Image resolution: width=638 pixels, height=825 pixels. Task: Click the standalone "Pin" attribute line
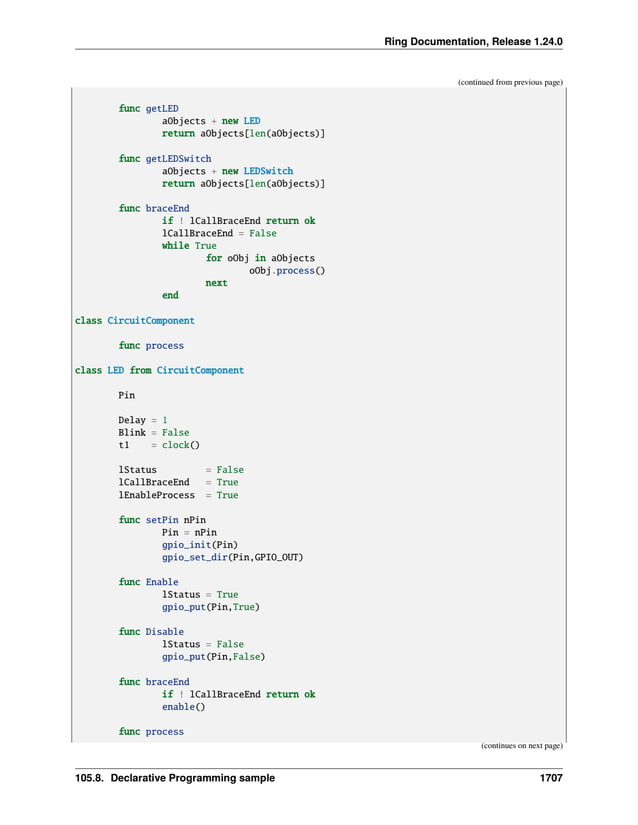coord(126,395)
